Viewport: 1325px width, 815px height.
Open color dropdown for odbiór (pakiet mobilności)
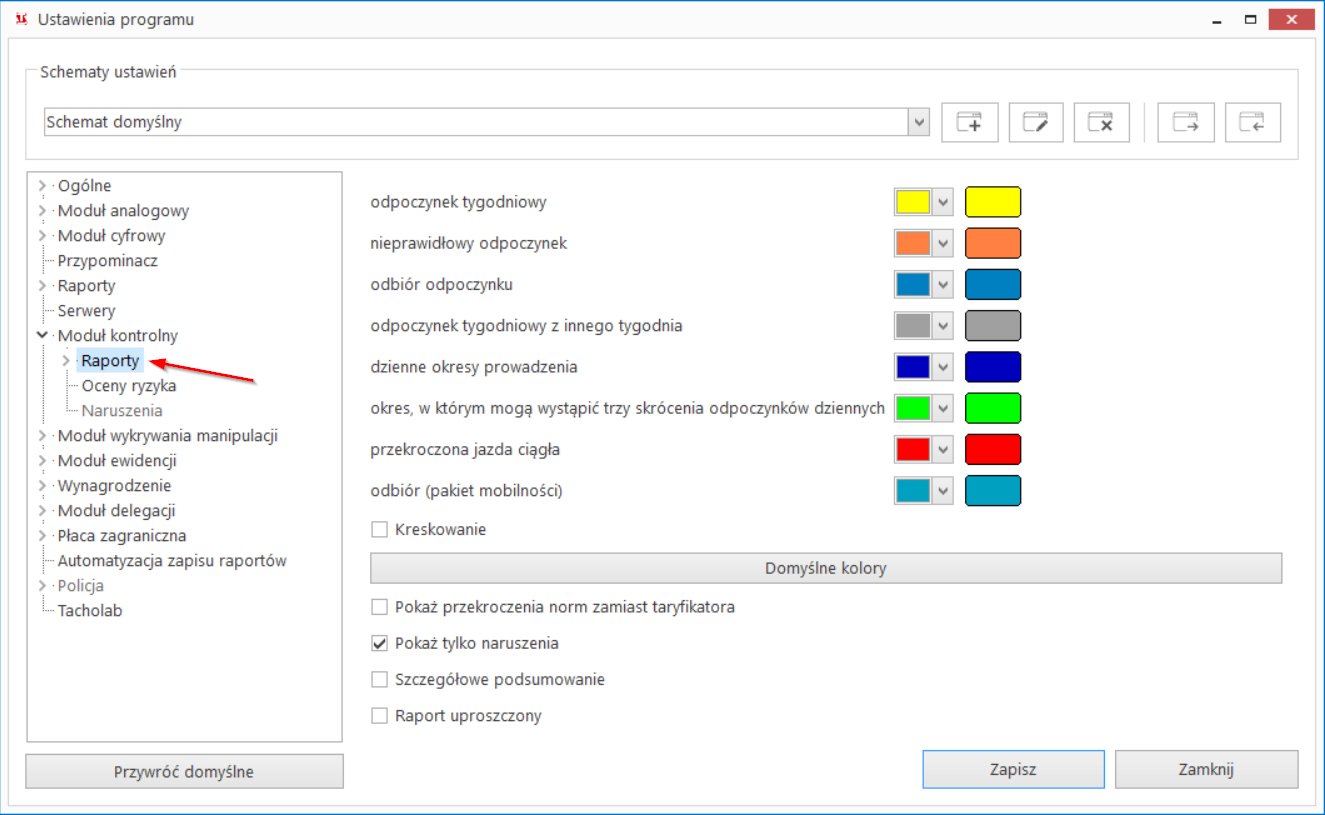point(942,491)
